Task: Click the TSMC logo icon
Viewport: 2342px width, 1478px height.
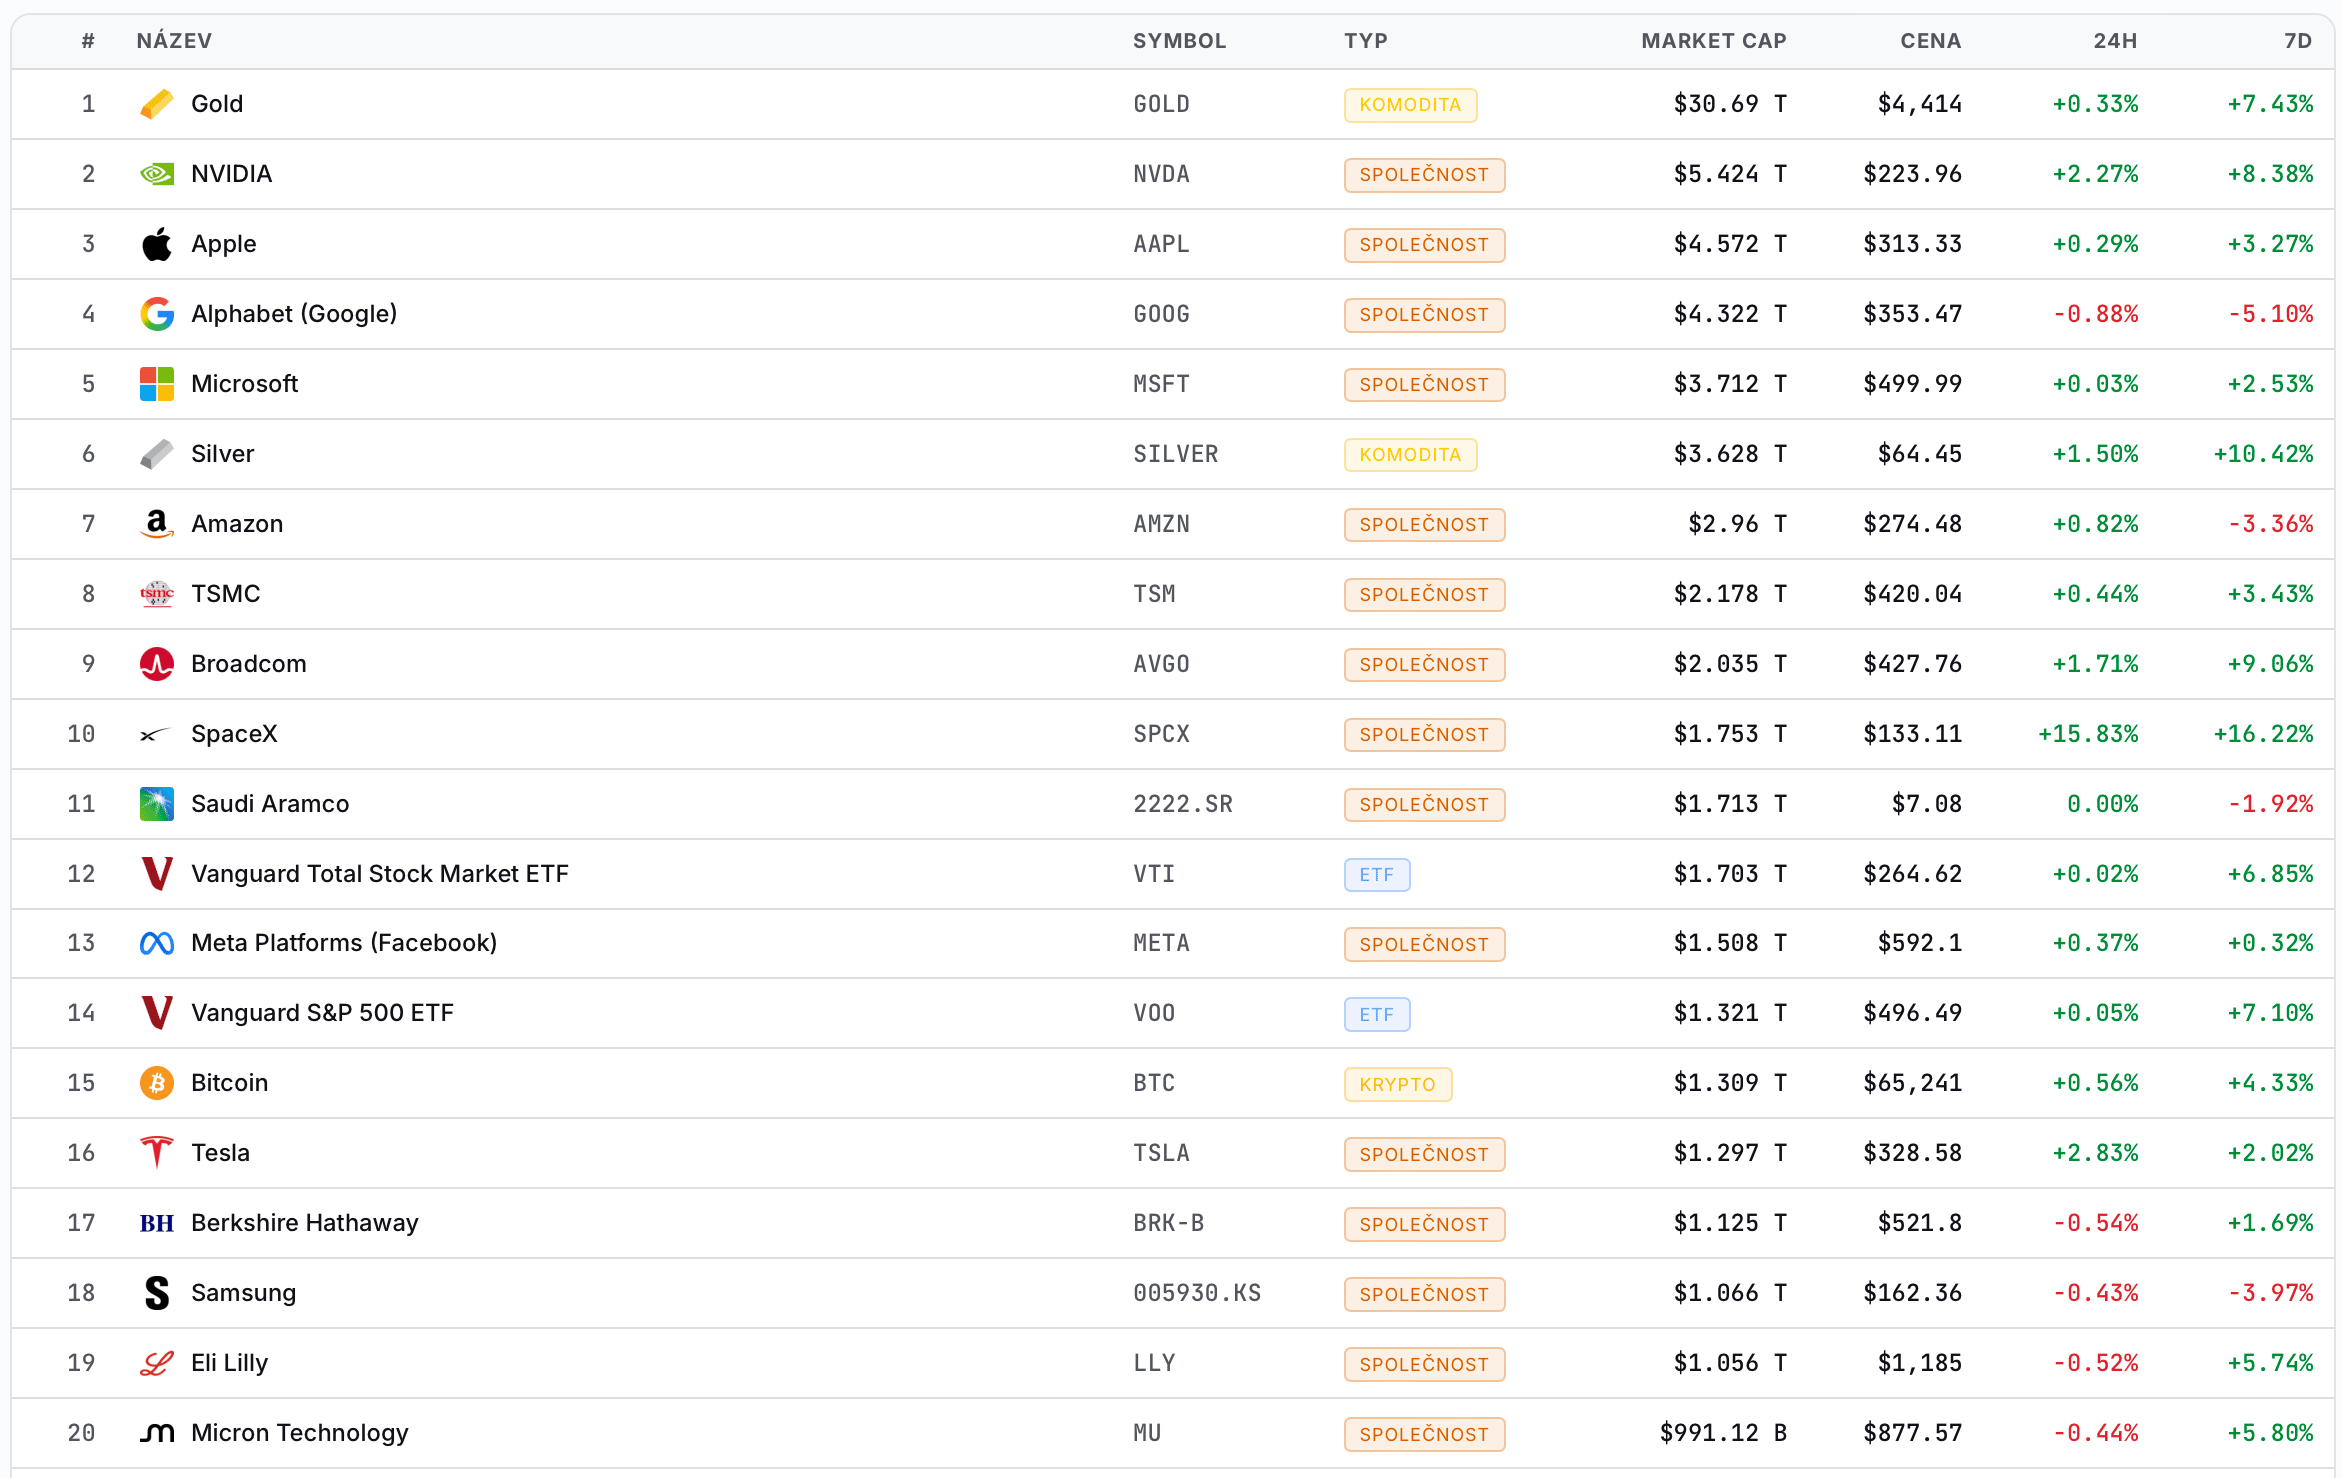Action: 157,594
